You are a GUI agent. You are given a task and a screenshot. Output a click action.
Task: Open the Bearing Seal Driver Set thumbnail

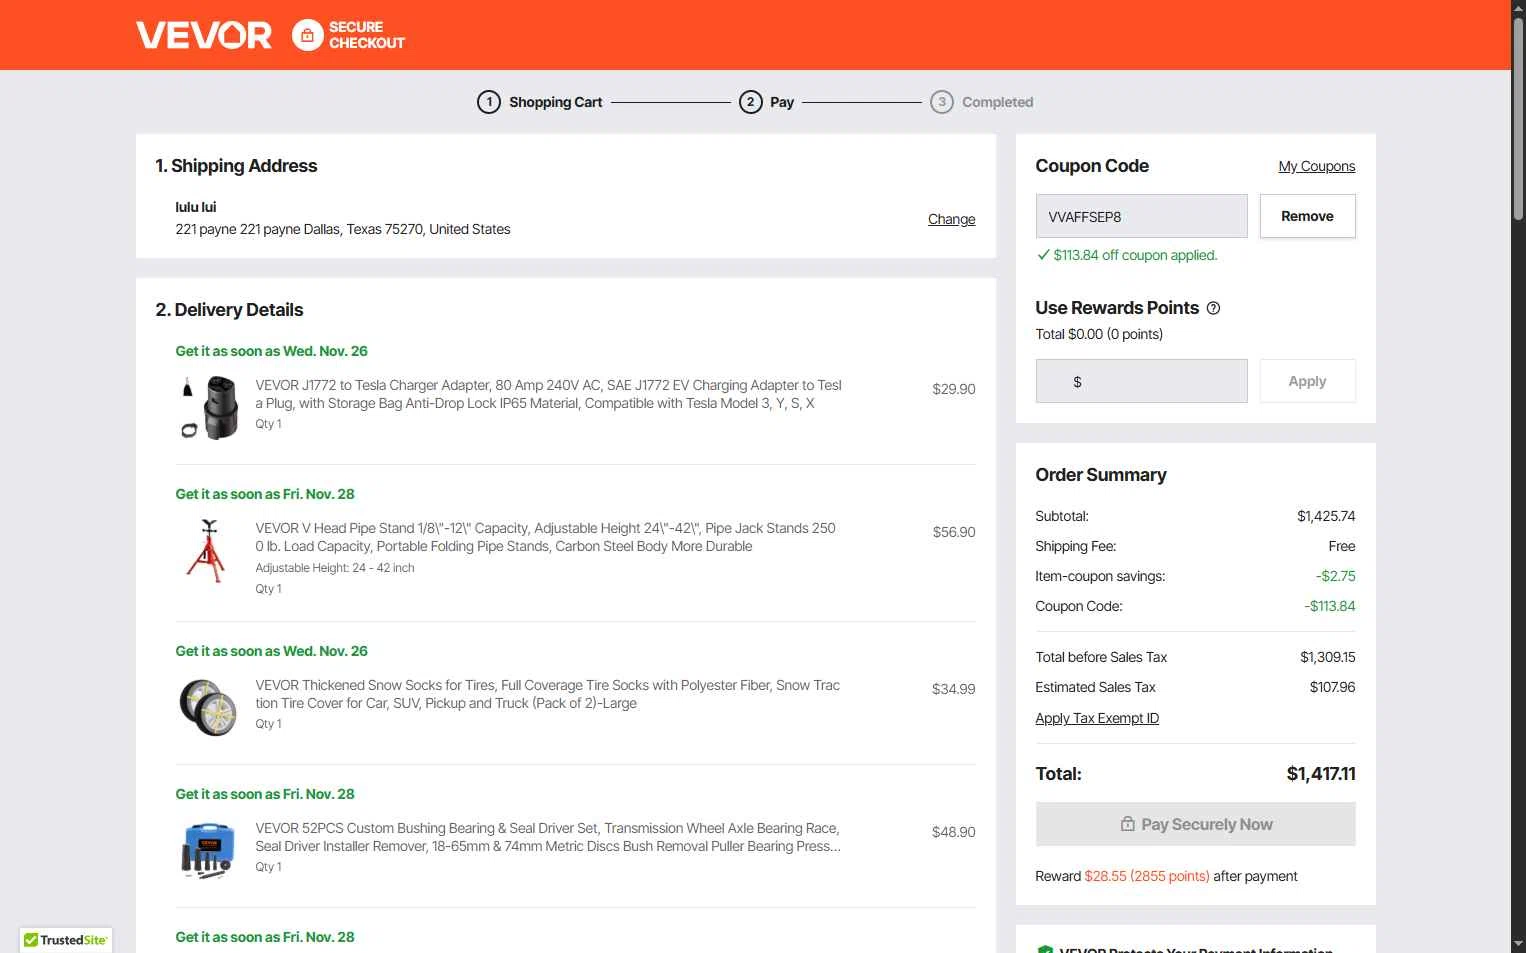coord(209,850)
